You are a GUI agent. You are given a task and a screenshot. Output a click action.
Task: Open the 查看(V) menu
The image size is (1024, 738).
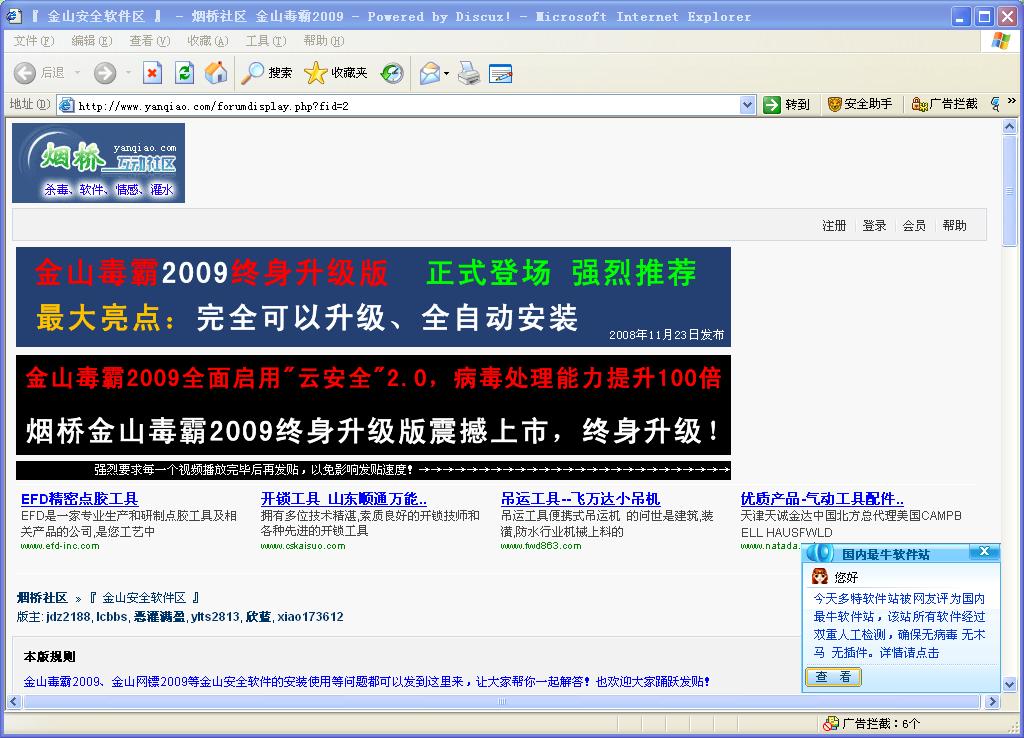(x=150, y=40)
